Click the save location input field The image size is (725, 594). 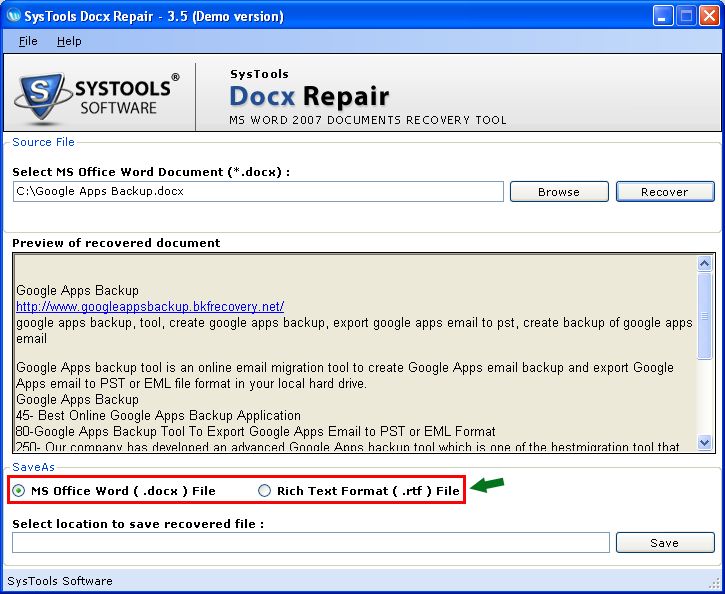coord(311,543)
